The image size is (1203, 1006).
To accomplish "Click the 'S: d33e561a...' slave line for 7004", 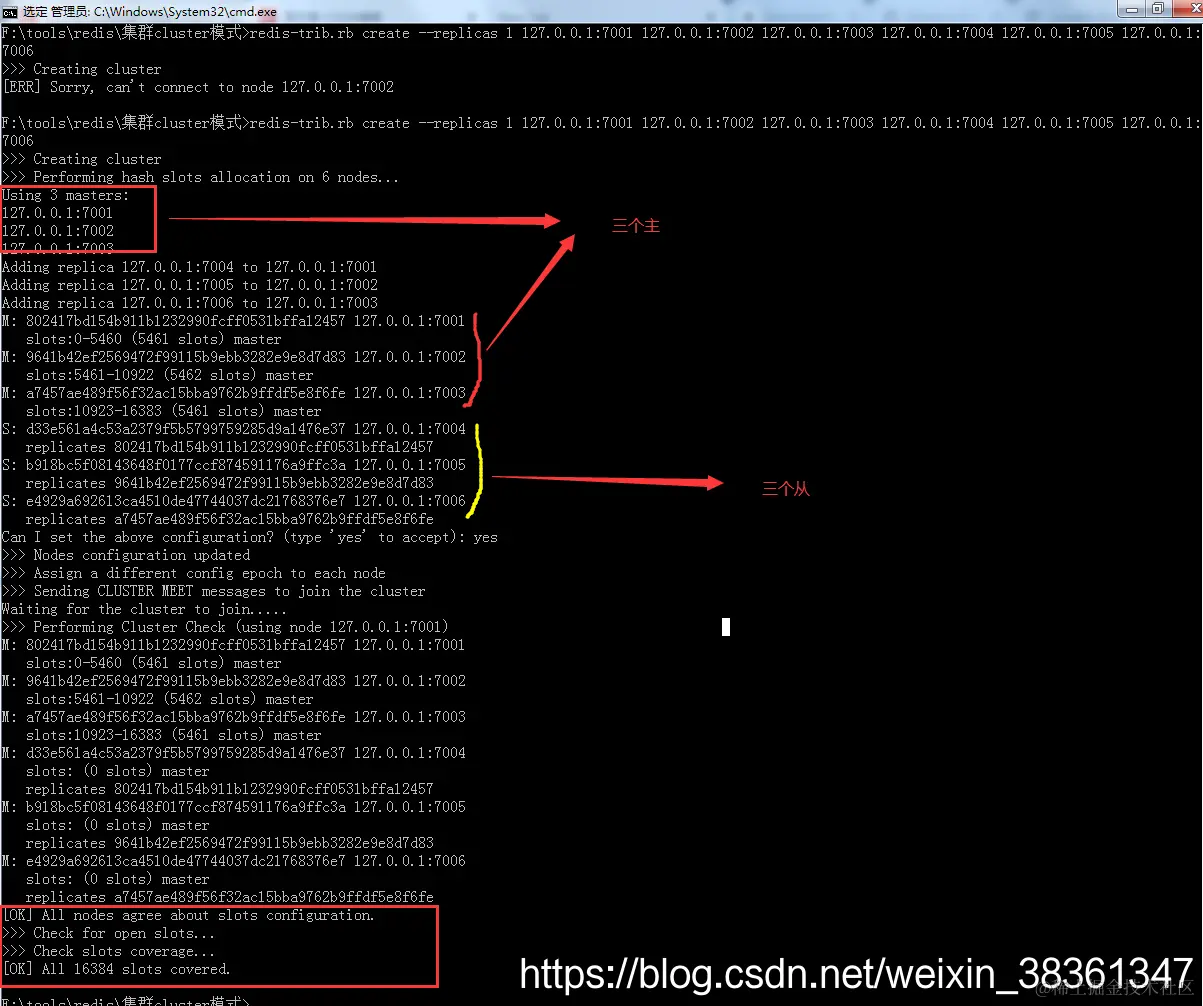I will [x=234, y=429].
